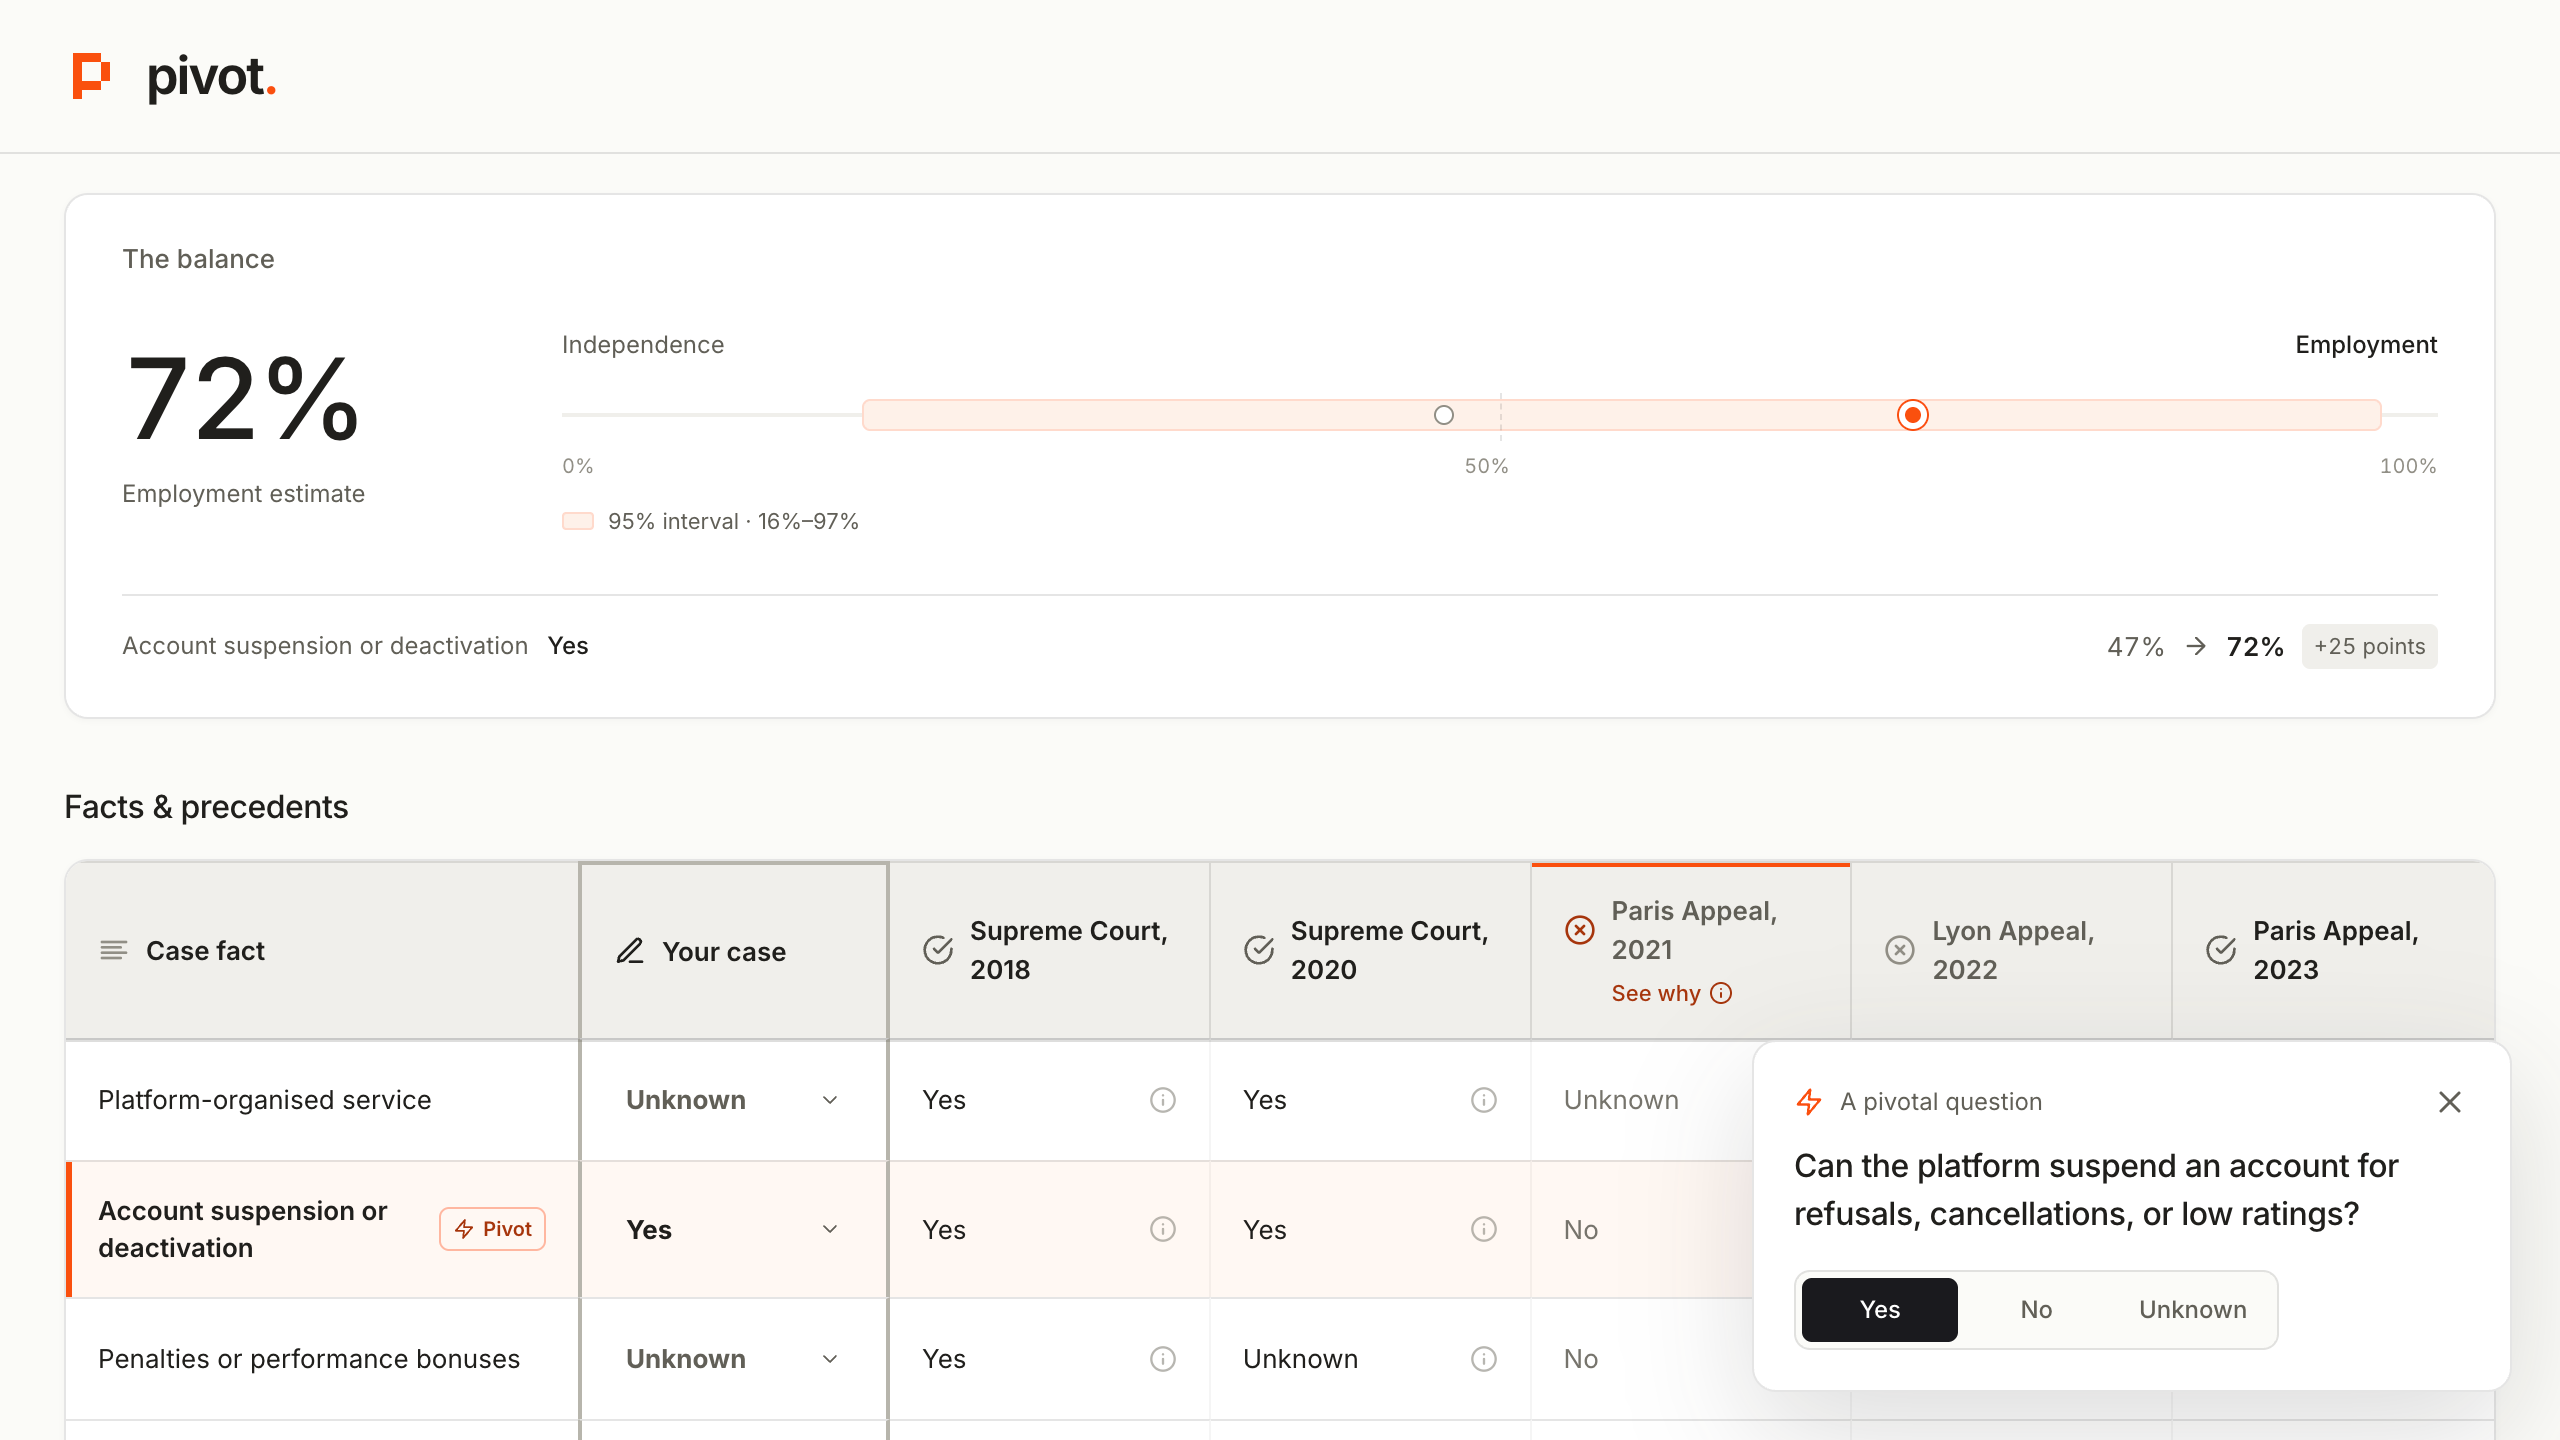Click the Pivot badge on Account suspension row
The image size is (2560, 1440).
(x=493, y=1229)
